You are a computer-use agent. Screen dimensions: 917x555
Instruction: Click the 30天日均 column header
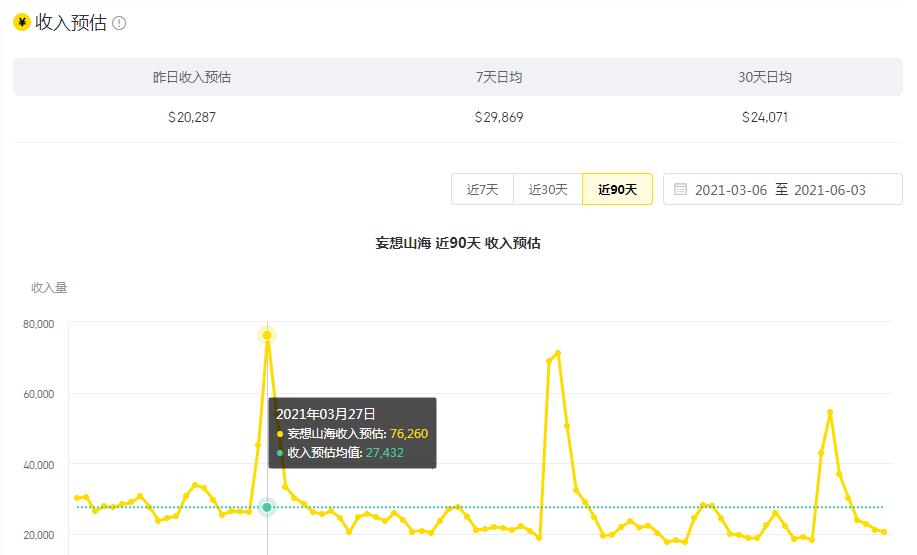765,77
